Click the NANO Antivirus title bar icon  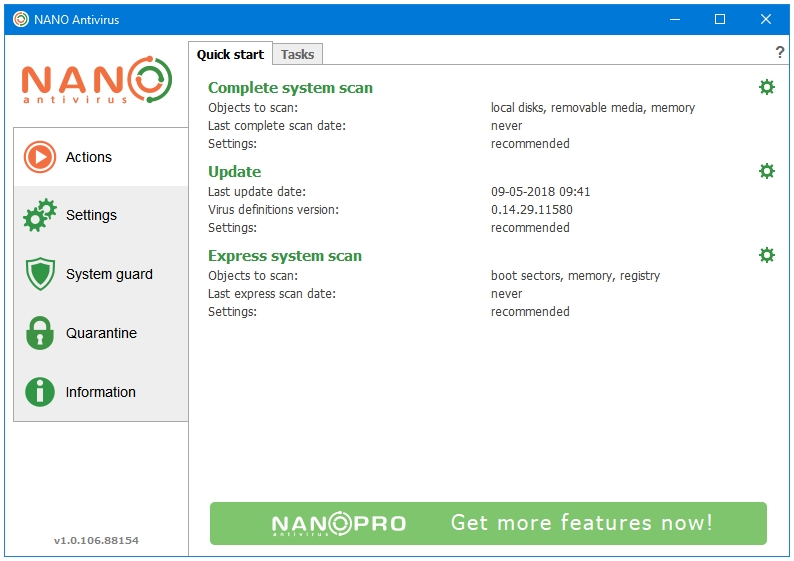pyautogui.click(x=21, y=19)
